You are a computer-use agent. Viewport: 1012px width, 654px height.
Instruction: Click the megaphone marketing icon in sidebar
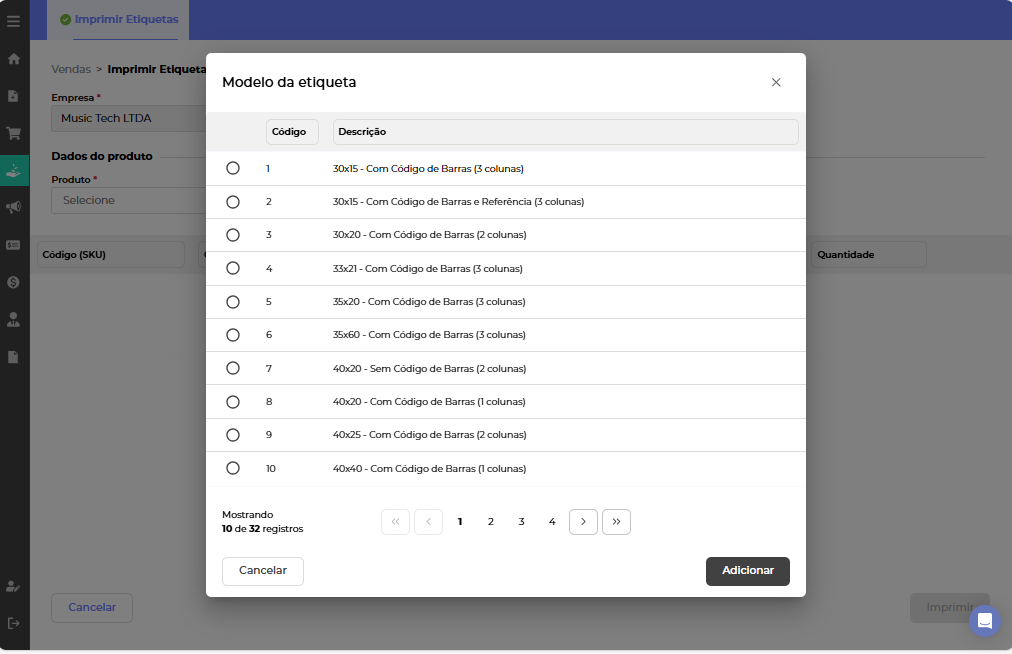tap(14, 207)
